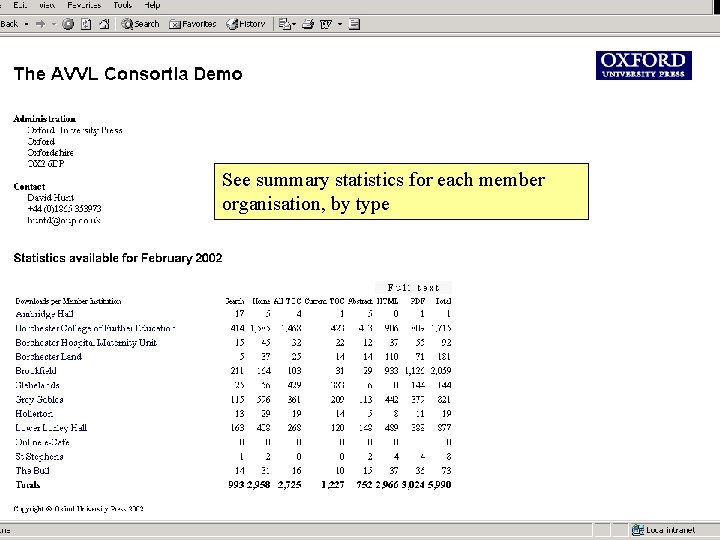
Task: Open the Ambridge Hall institution link
Action: point(44,314)
